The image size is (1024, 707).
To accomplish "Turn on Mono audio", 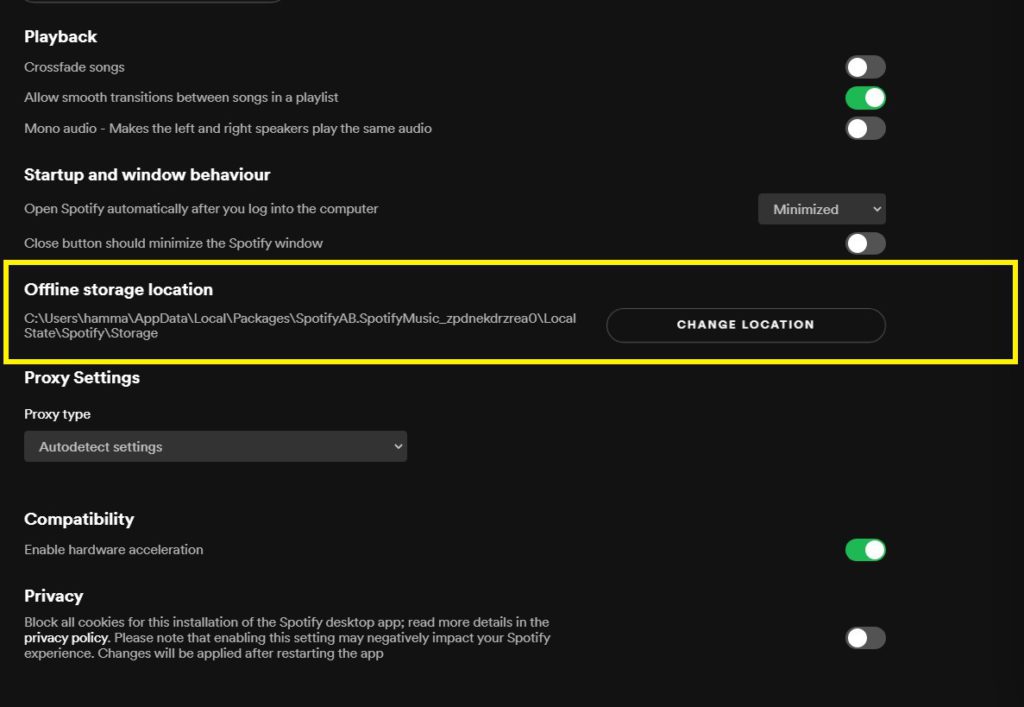I will pyautogui.click(x=864, y=128).
